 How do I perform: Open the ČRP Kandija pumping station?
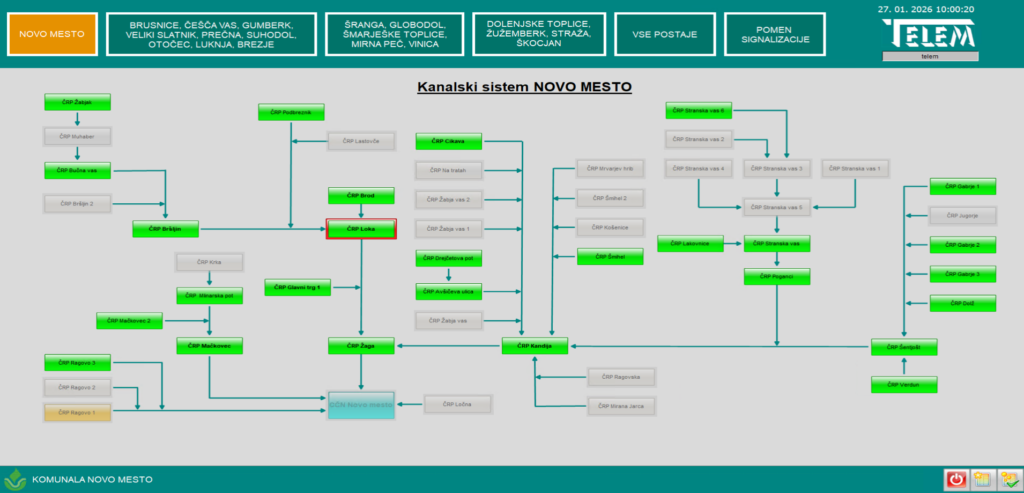pyautogui.click(x=535, y=346)
